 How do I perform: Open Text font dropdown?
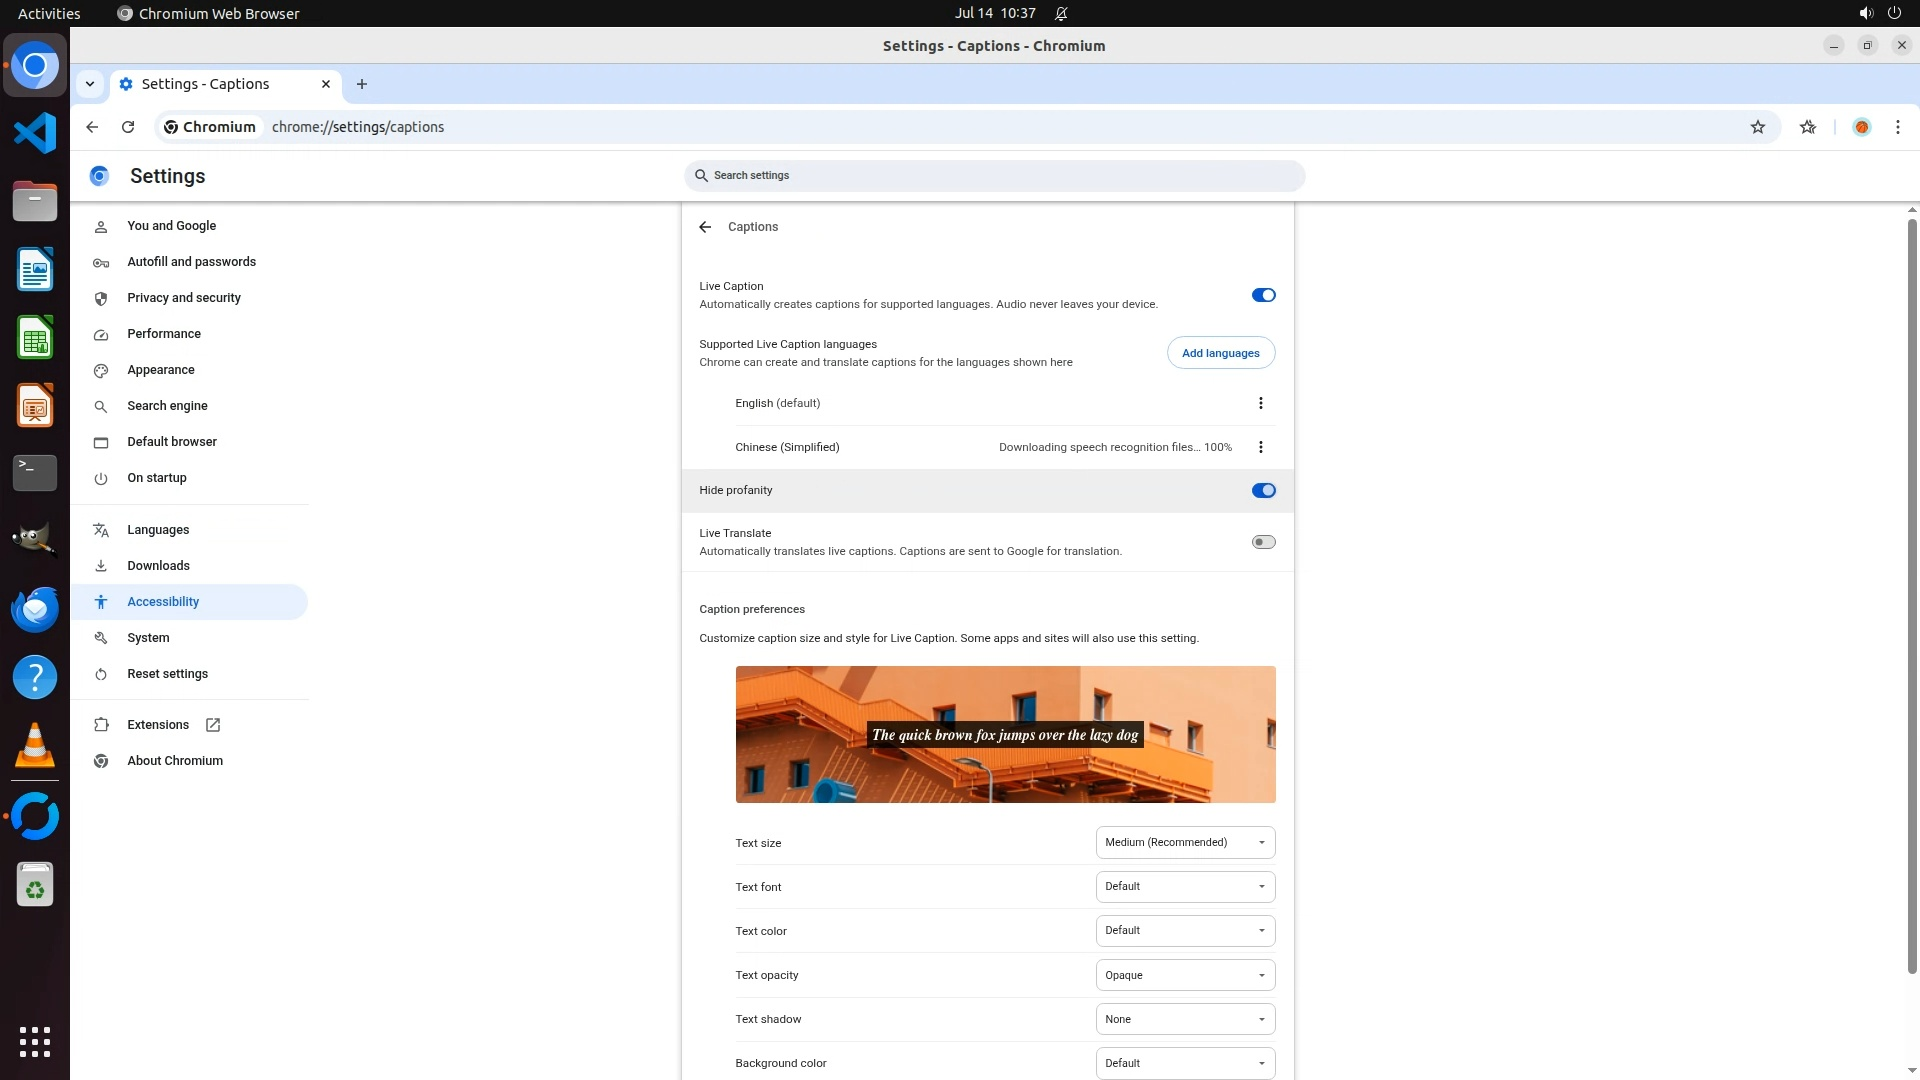point(1185,887)
